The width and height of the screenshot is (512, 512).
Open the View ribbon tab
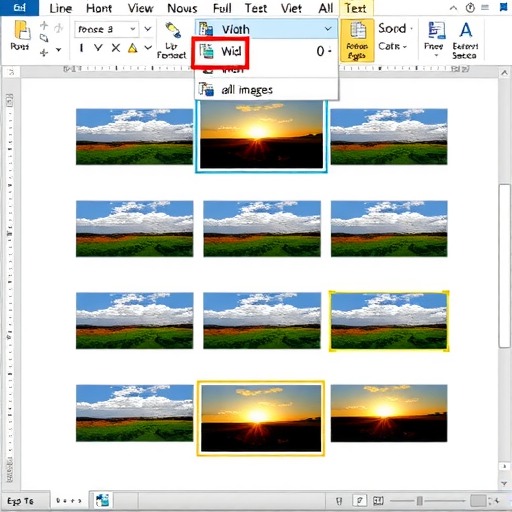click(x=141, y=8)
